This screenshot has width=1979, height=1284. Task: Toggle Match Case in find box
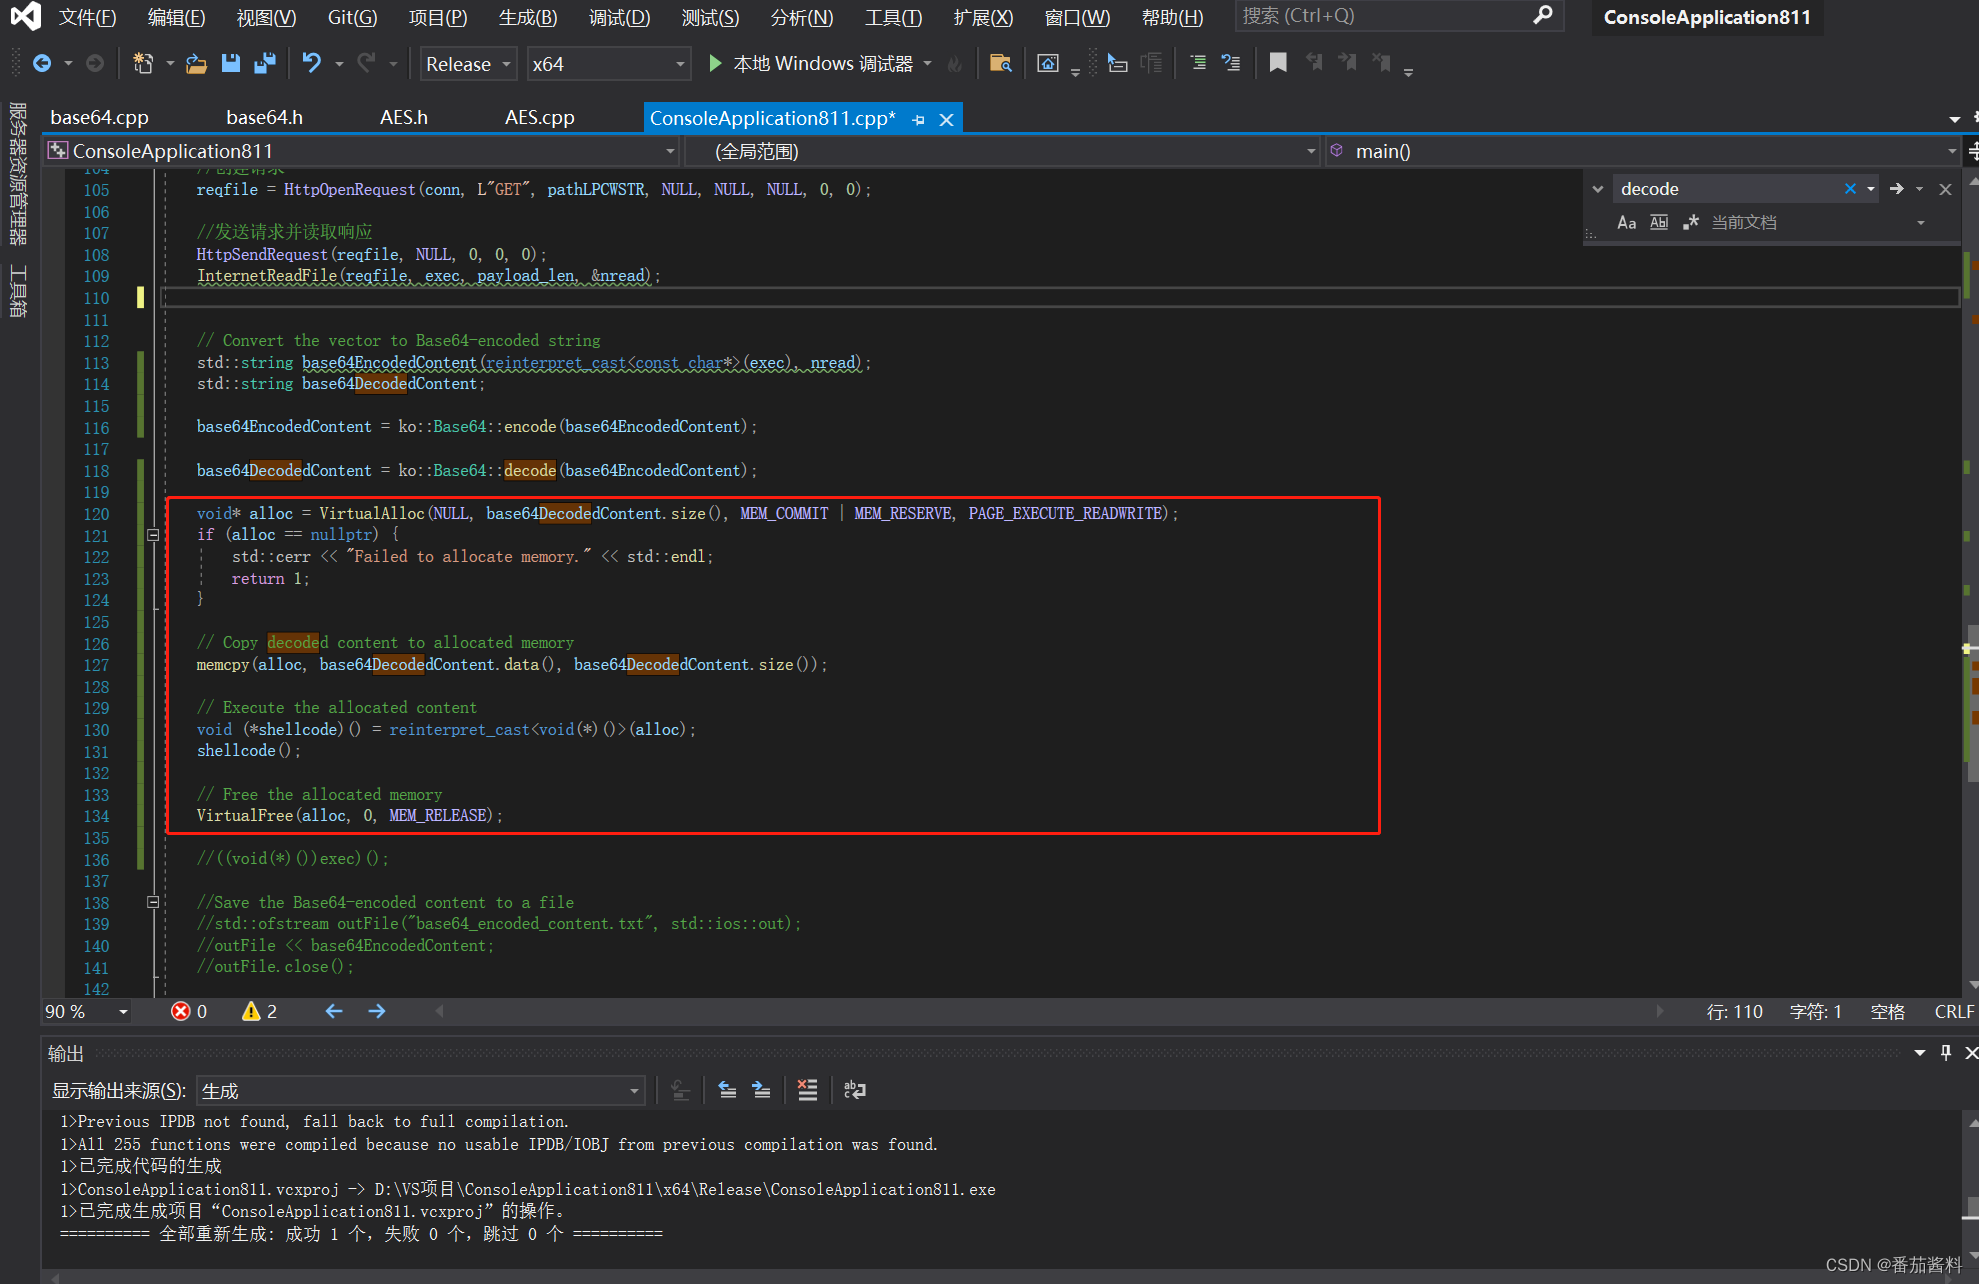tap(1627, 223)
